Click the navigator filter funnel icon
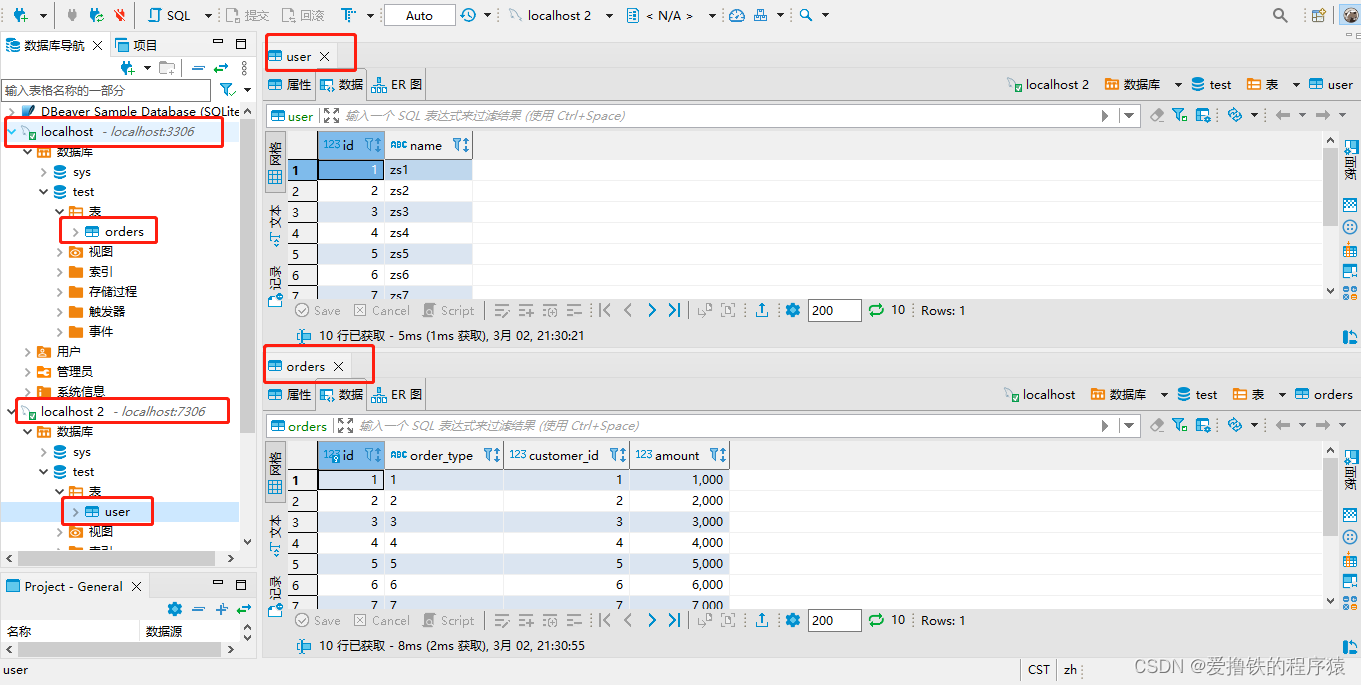Viewport: 1361px width, 685px height. coord(227,90)
